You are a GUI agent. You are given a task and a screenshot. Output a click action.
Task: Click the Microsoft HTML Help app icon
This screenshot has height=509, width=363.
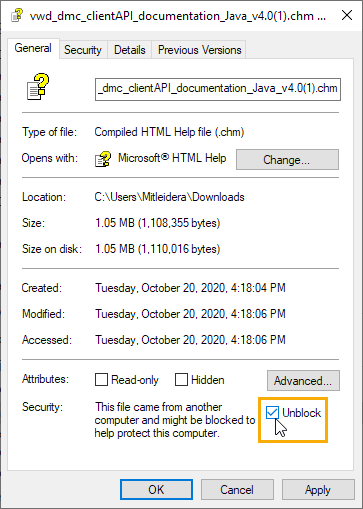[103, 159]
